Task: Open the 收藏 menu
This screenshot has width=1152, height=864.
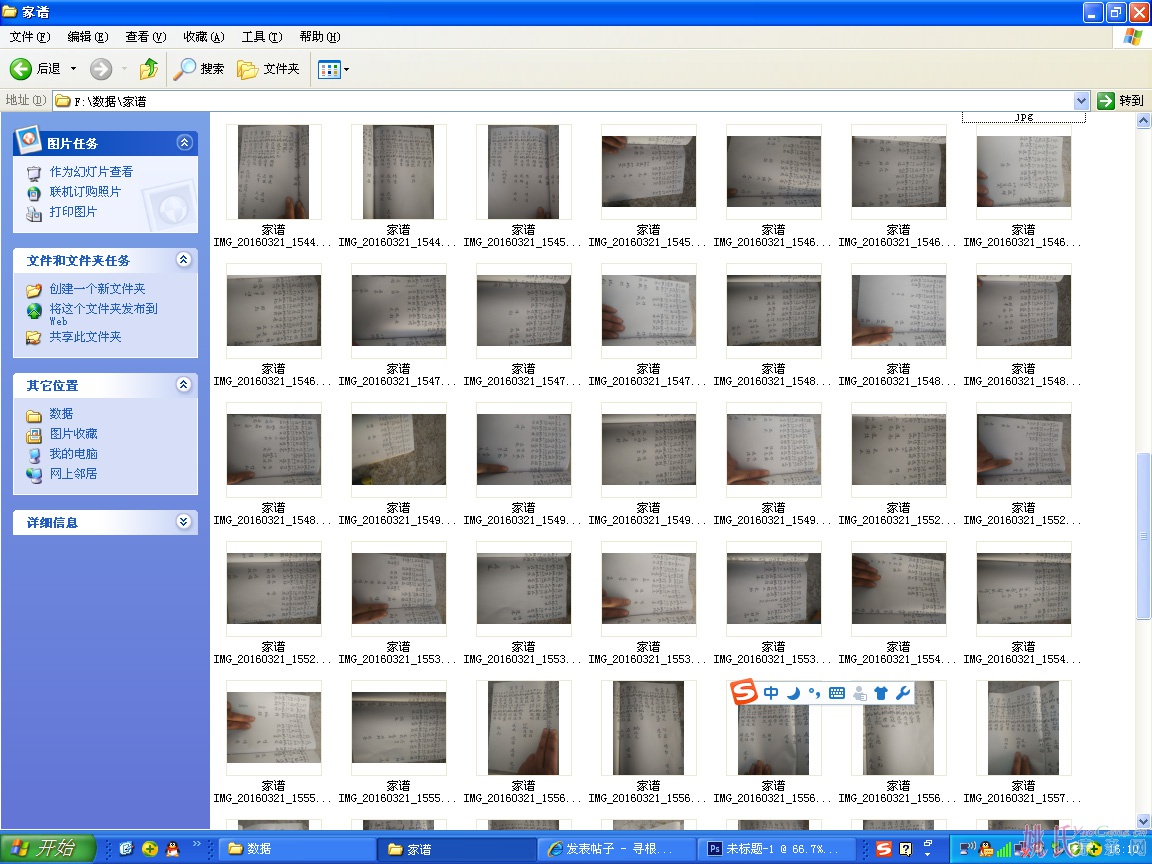Action: [x=204, y=37]
